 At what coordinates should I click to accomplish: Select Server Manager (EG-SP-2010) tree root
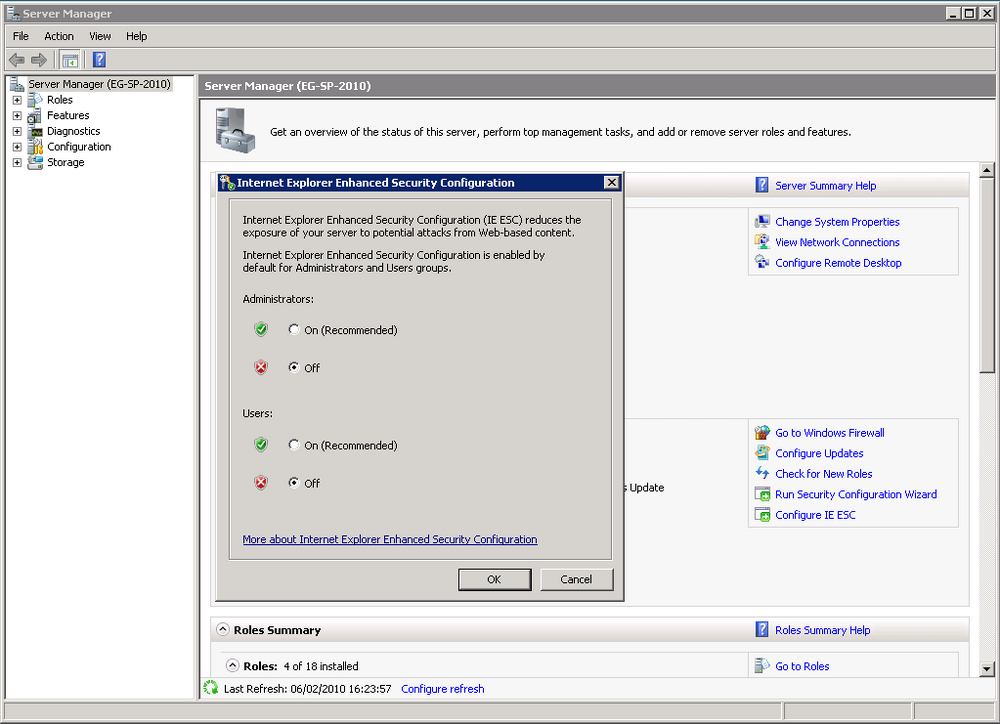pyautogui.click(x=99, y=84)
